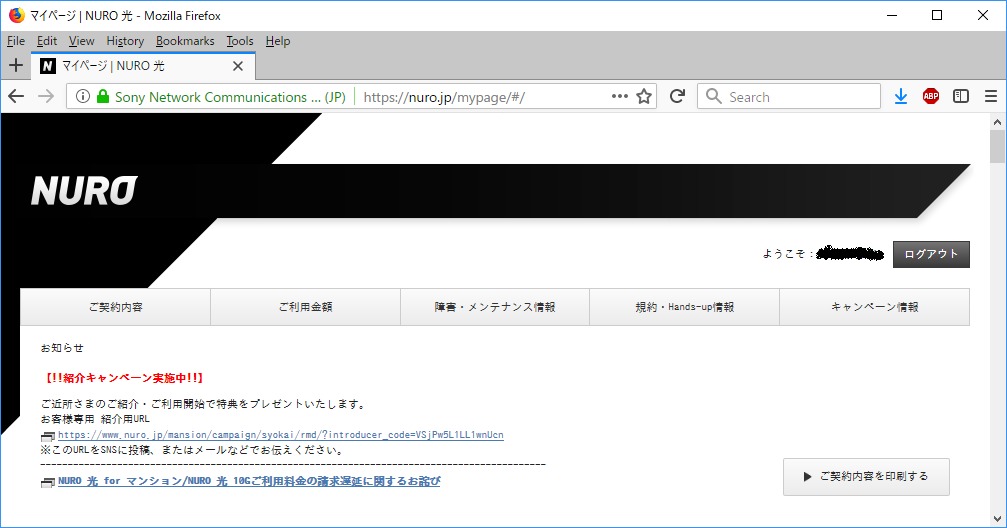The width and height of the screenshot is (1007, 528).
Task: Open the Bookmarks menu
Action: click(x=185, y=41)
